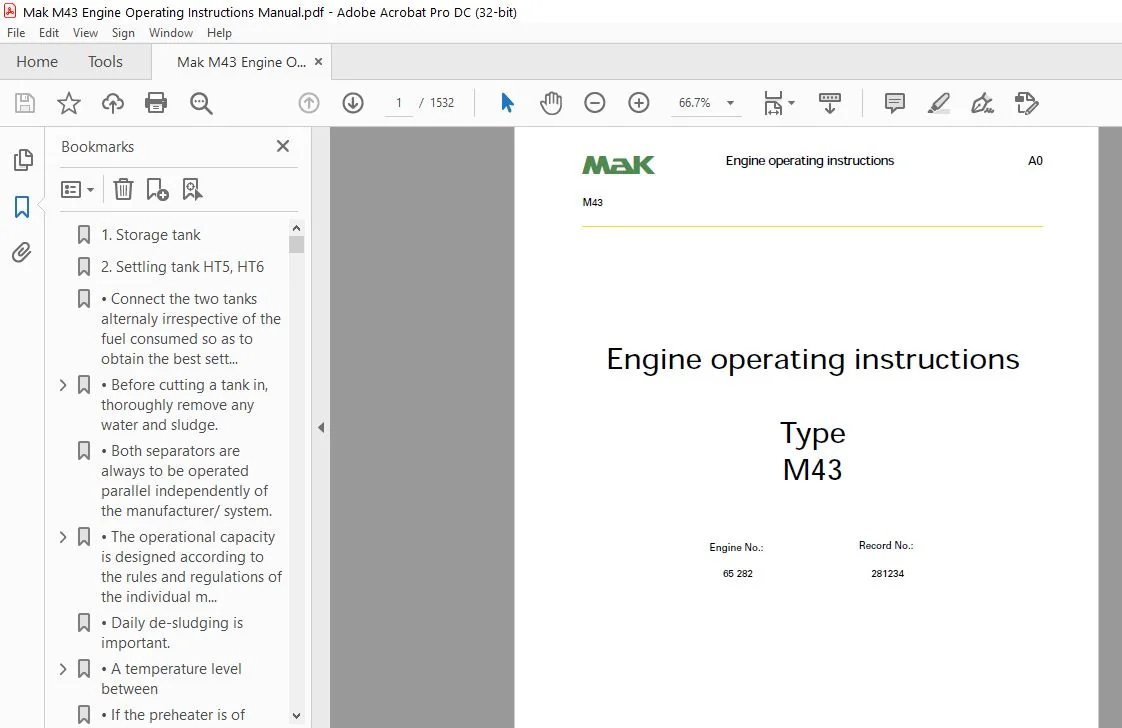Switch to the Tools tab
This screenshot has height=728, width=1122.
105,62
